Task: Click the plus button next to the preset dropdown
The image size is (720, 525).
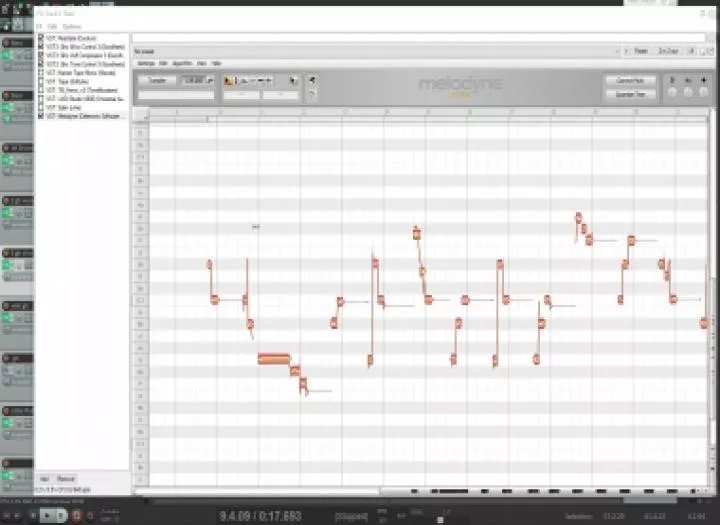Action: point(626,51)
